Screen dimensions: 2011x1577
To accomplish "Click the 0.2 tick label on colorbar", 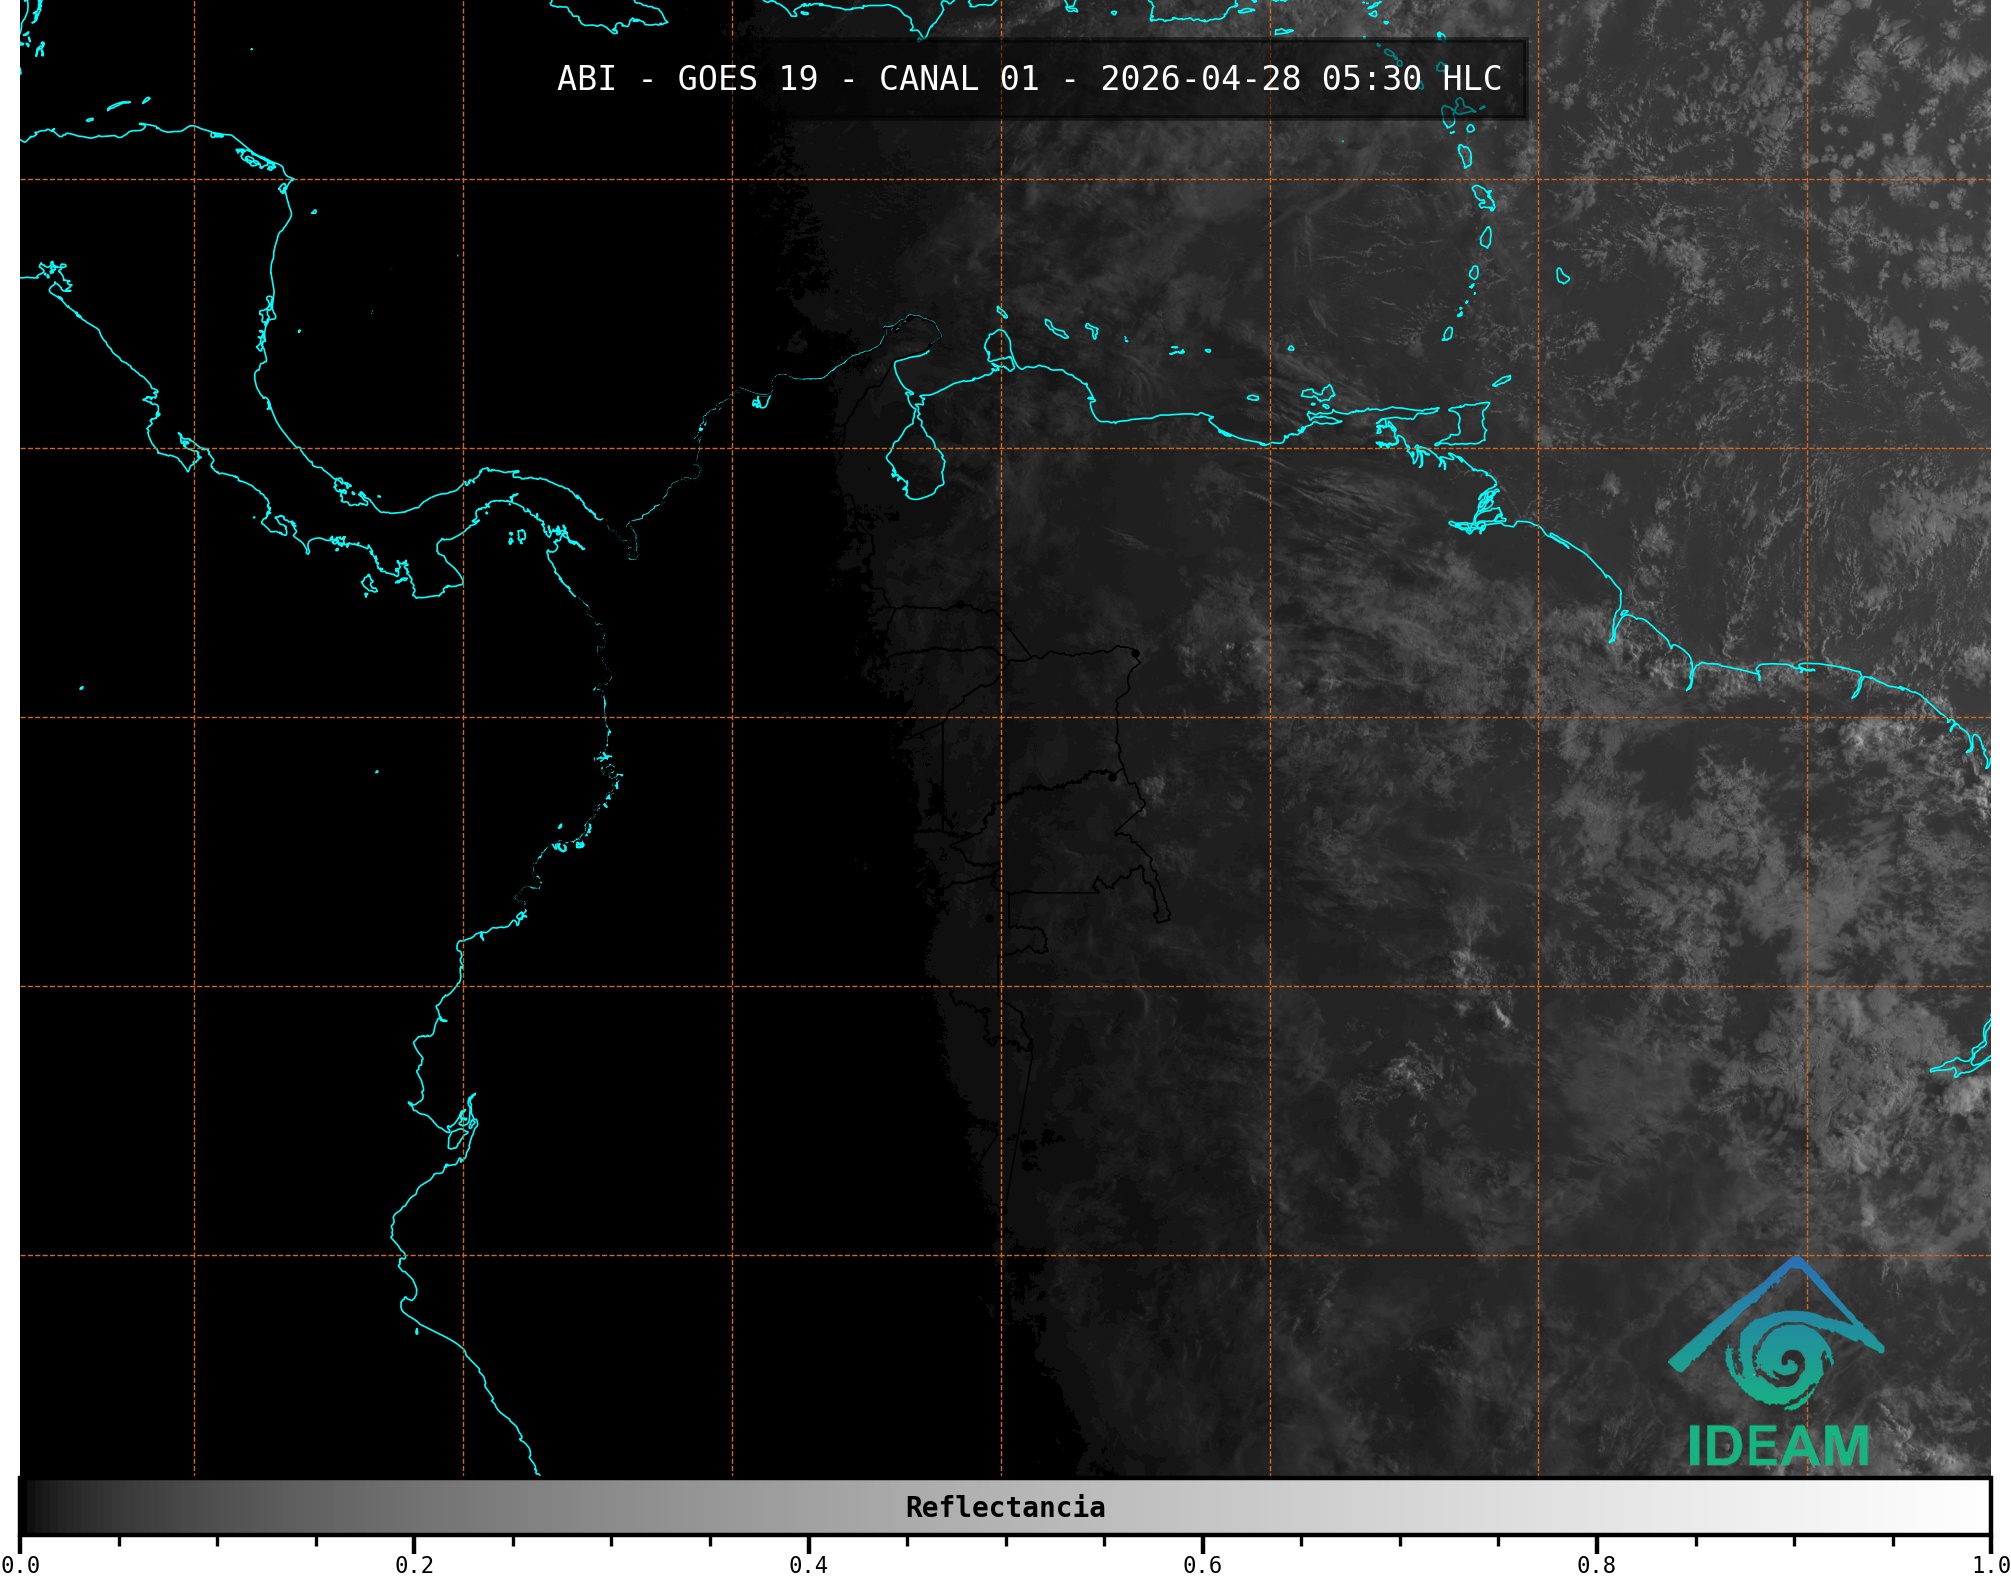I will coord(414,1564).
